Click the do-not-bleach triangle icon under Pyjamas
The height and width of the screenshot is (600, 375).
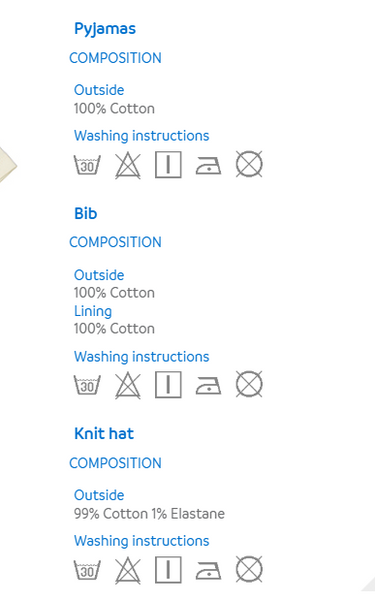[128, 165]
